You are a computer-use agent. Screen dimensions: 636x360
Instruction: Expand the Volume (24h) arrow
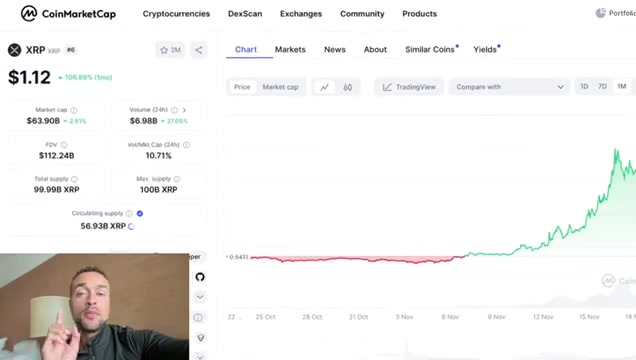pyautogui.click(x=184, y=110)
